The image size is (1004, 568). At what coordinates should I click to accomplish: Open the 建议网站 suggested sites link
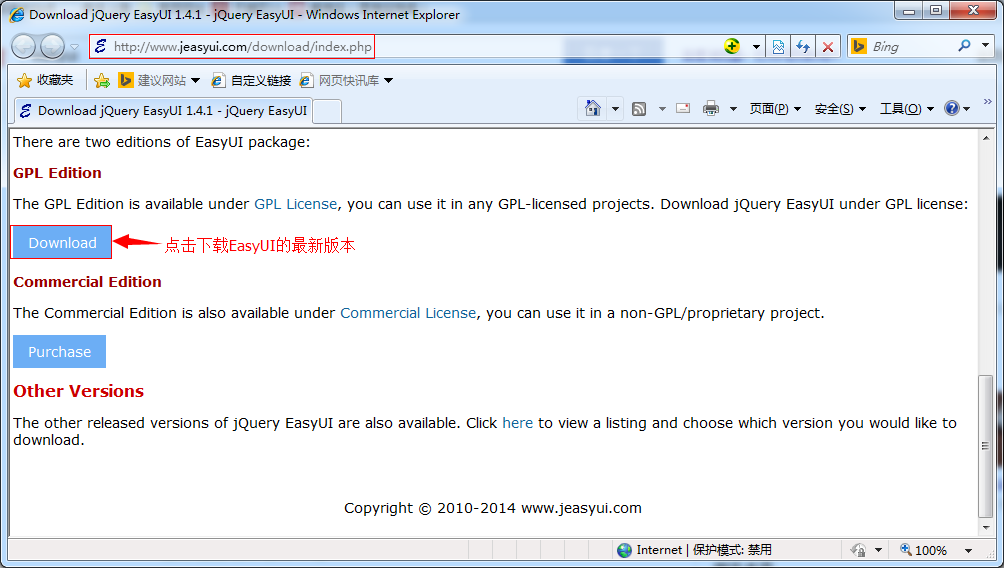pos(159,80)
